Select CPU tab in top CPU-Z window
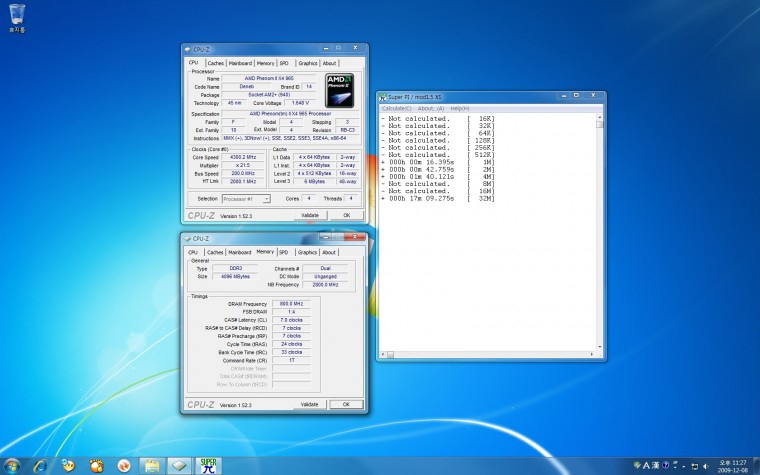Screen dimensions: 760x475 point(194,63)
